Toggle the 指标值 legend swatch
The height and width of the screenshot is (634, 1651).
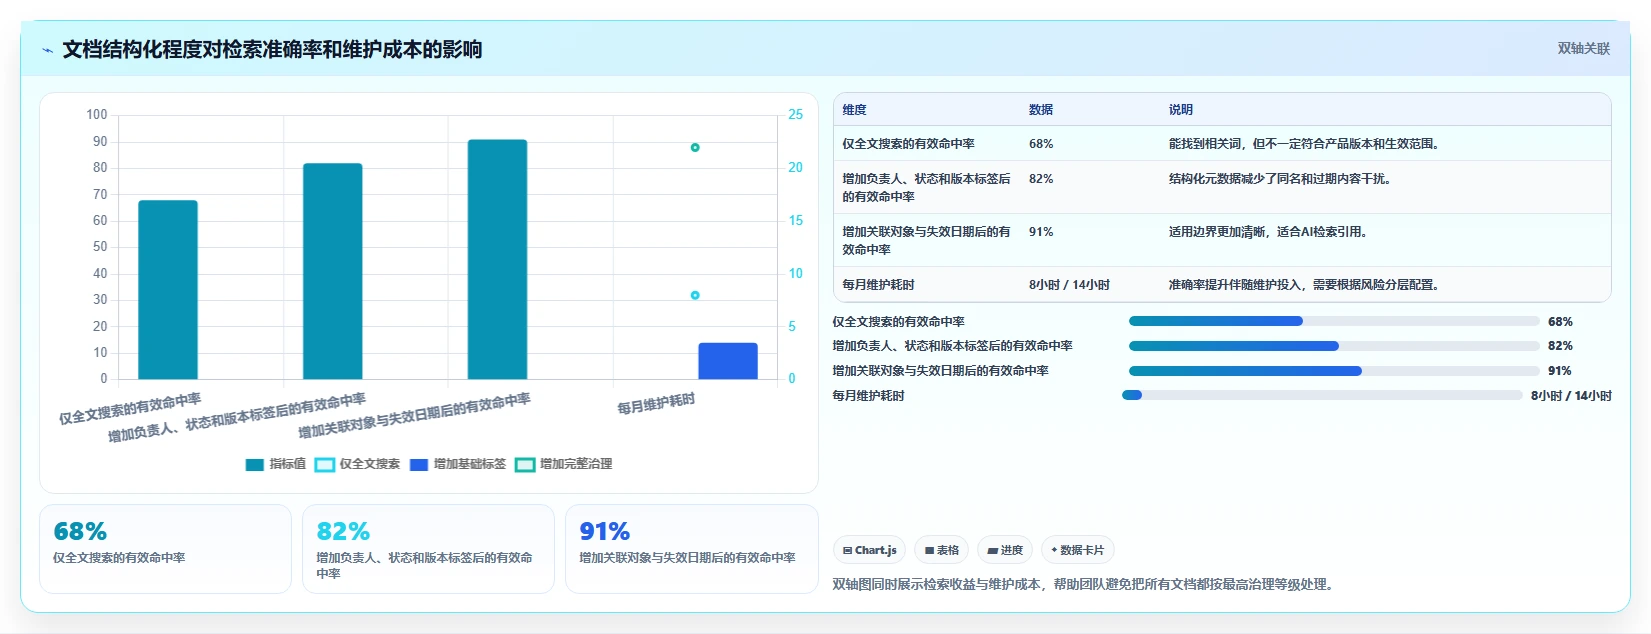click(x=255, y=465)
